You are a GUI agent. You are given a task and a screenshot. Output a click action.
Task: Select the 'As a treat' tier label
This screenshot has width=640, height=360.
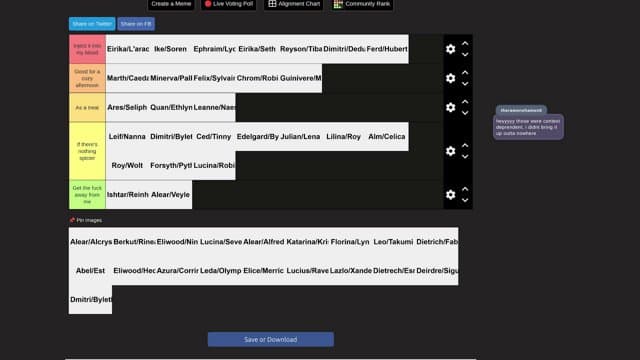tap(87, 107)
